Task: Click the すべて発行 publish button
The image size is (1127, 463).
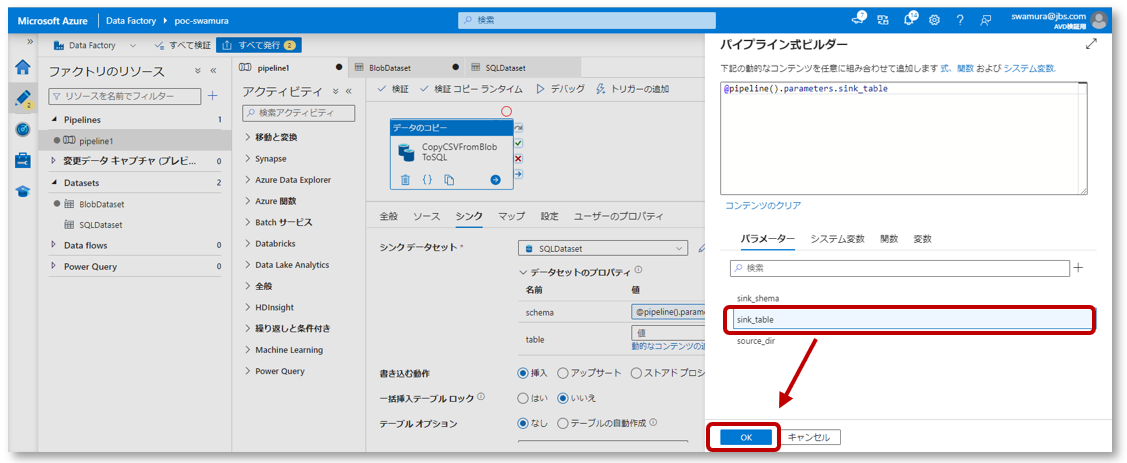Action: [x=258, y=45]
